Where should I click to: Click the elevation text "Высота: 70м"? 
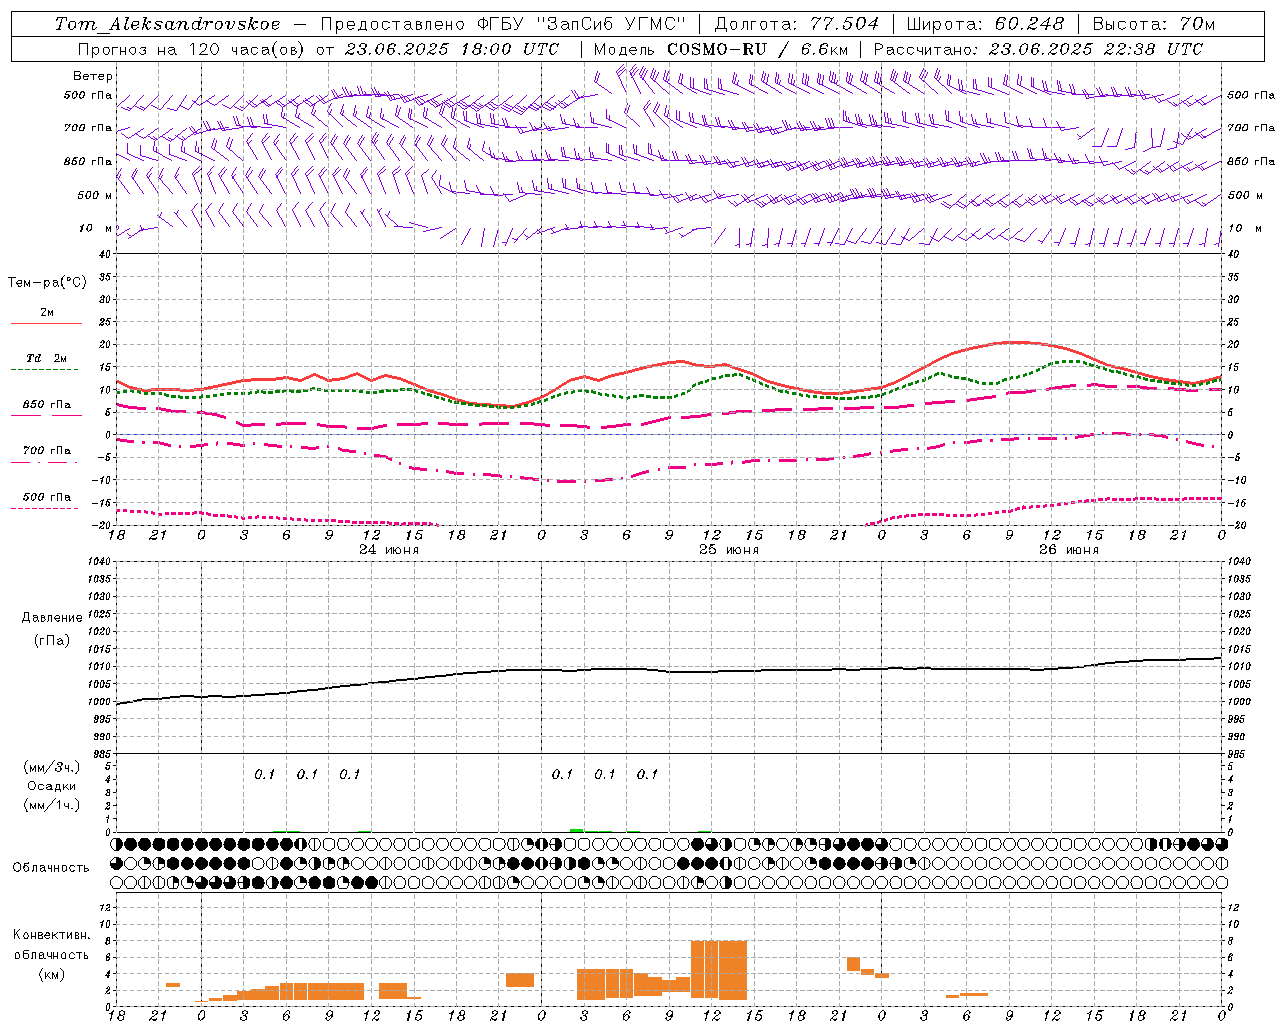click(x=1153, y=24)
